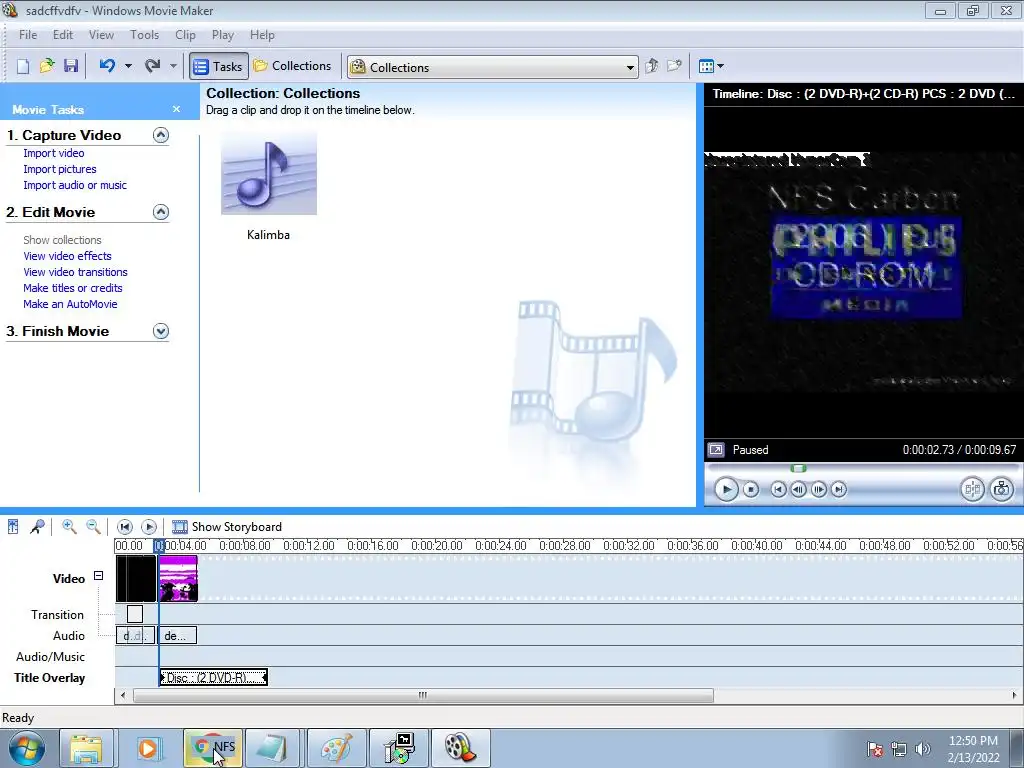Open the Collections location combo box
This screenshot has height=768, width=1024.
[x=492, y=67]
